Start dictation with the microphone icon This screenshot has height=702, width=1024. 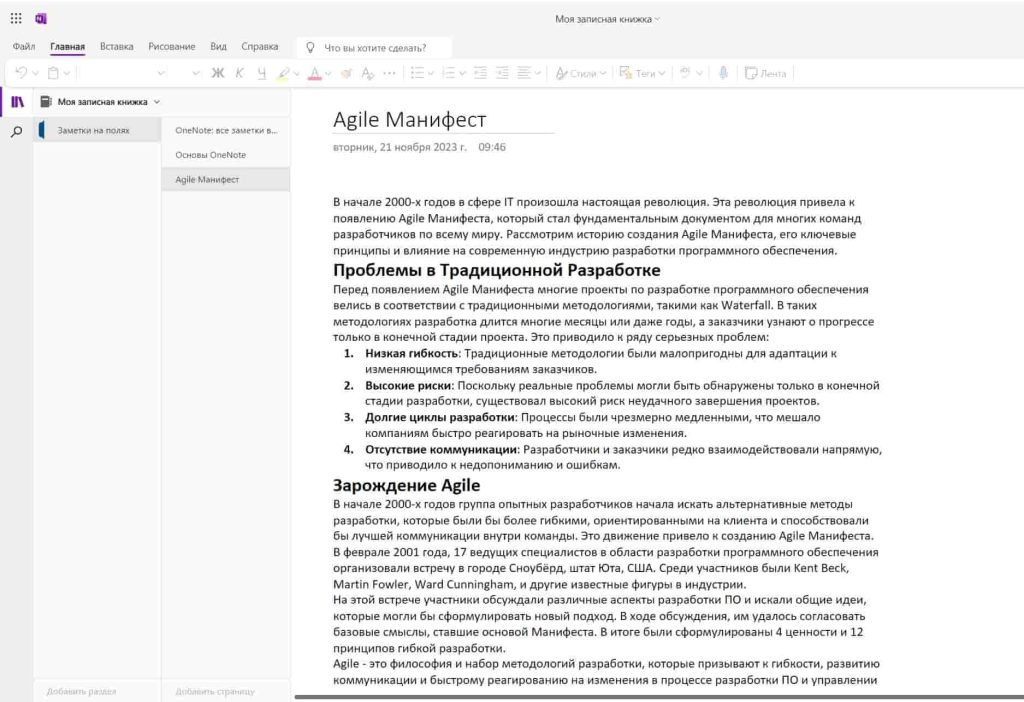point(723,73)
